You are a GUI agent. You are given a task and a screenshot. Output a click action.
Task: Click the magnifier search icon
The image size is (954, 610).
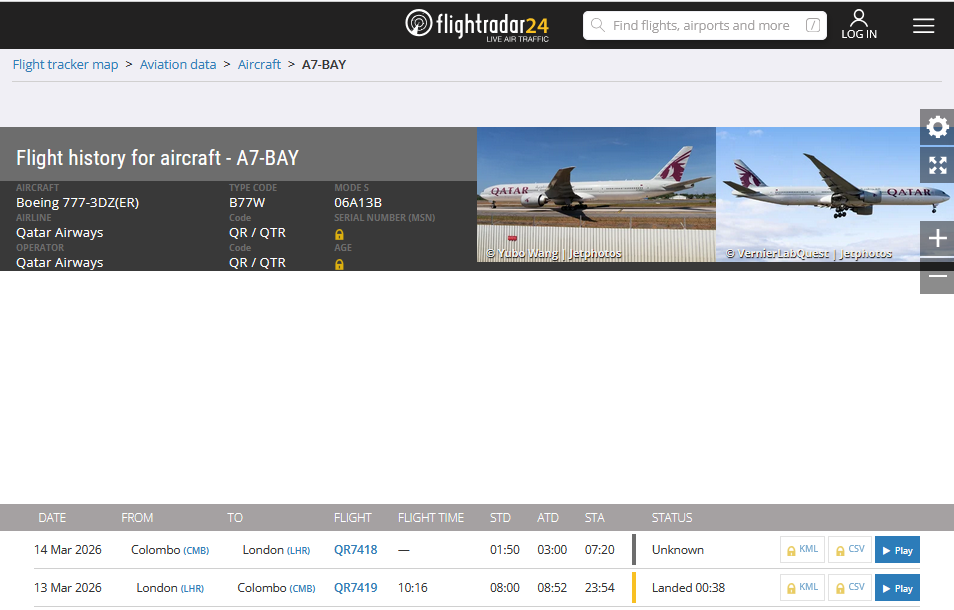(598, 26)
